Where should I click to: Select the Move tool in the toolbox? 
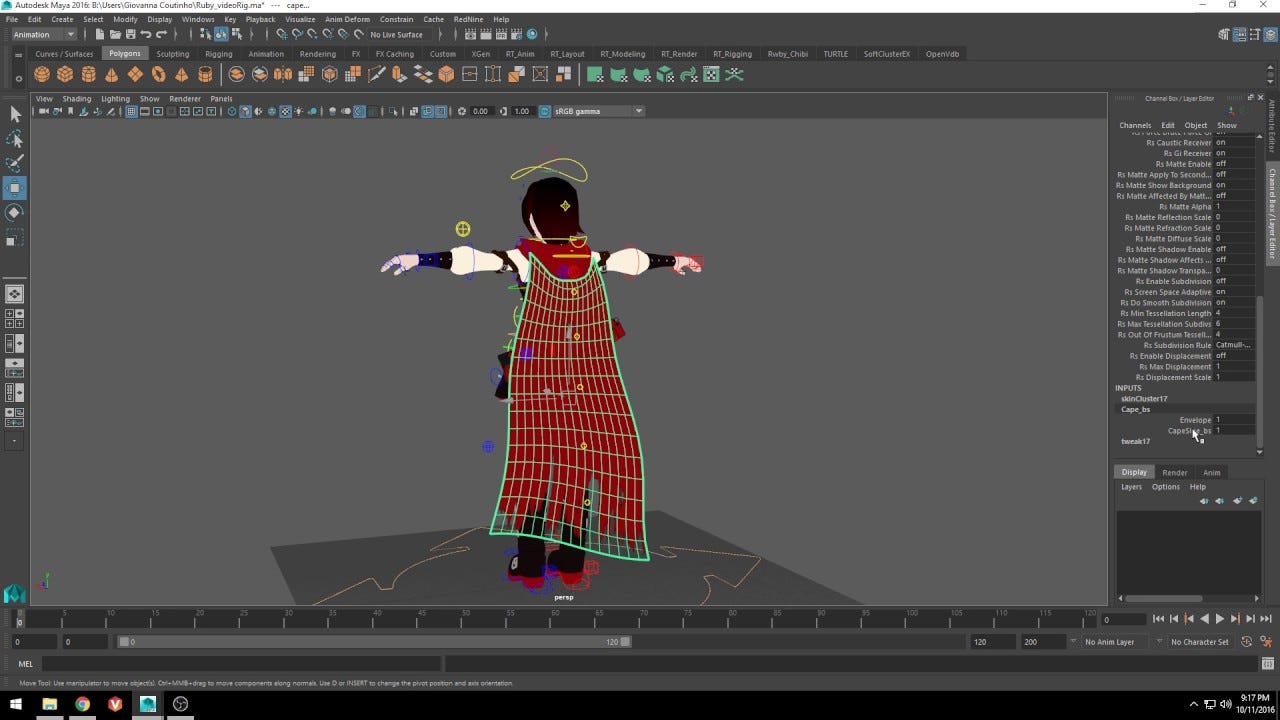click(15, 188)
